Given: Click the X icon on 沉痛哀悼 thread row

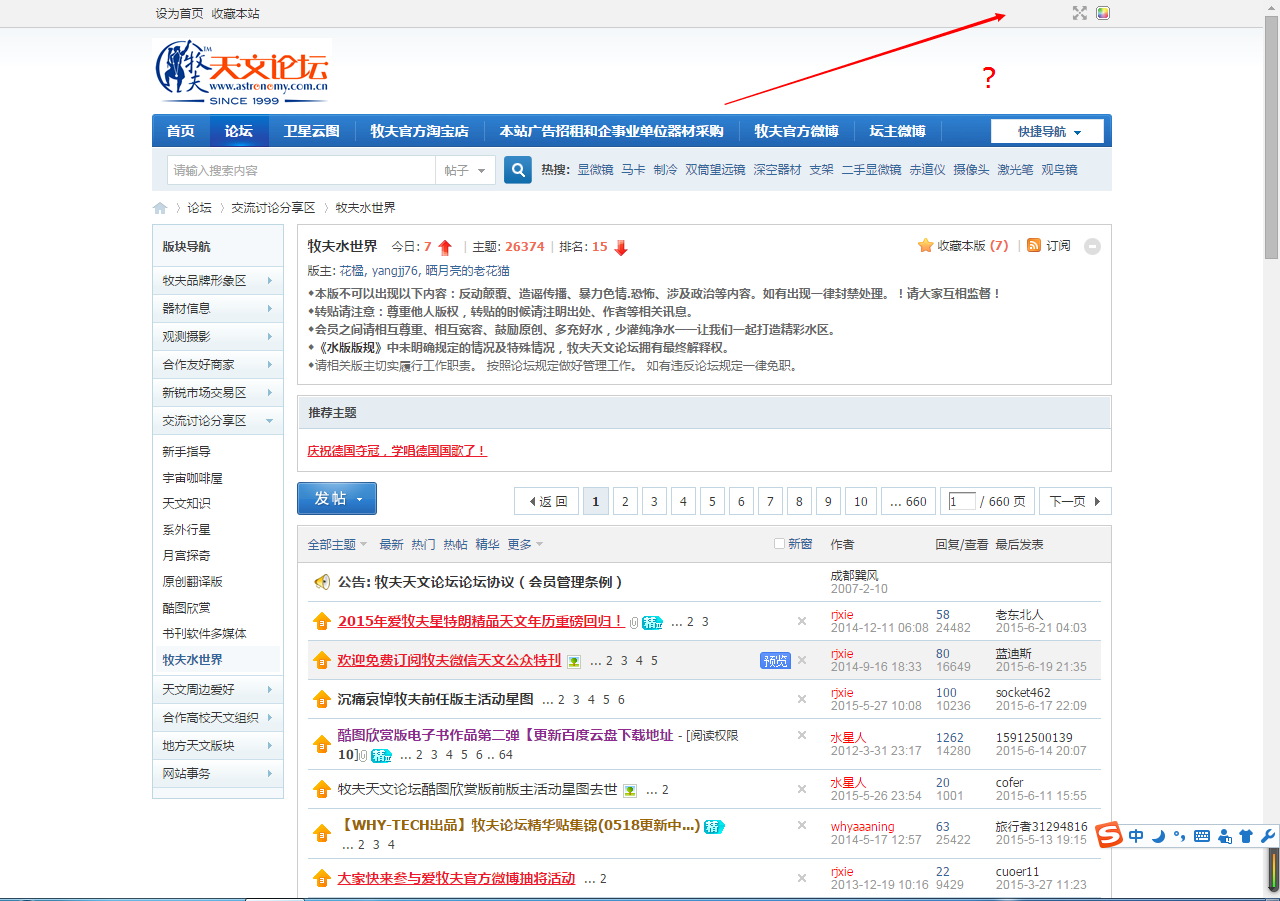Looking at the screenshot, I should [801, 699].
